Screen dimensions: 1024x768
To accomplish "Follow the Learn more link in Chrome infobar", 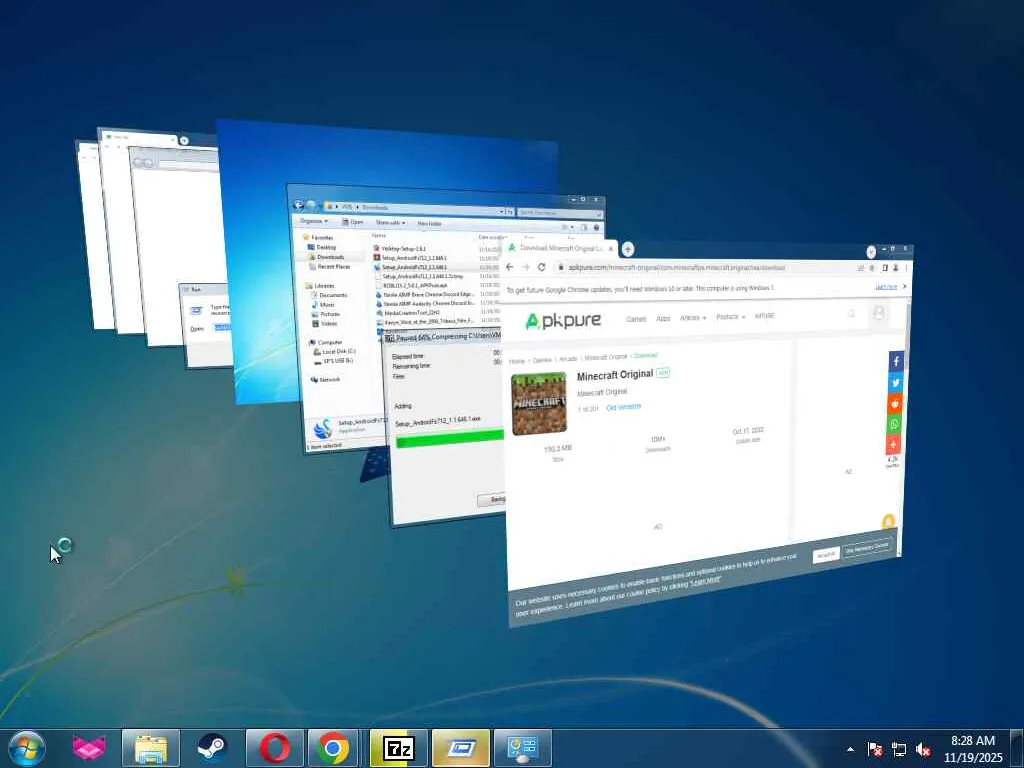I will [886, 287].
